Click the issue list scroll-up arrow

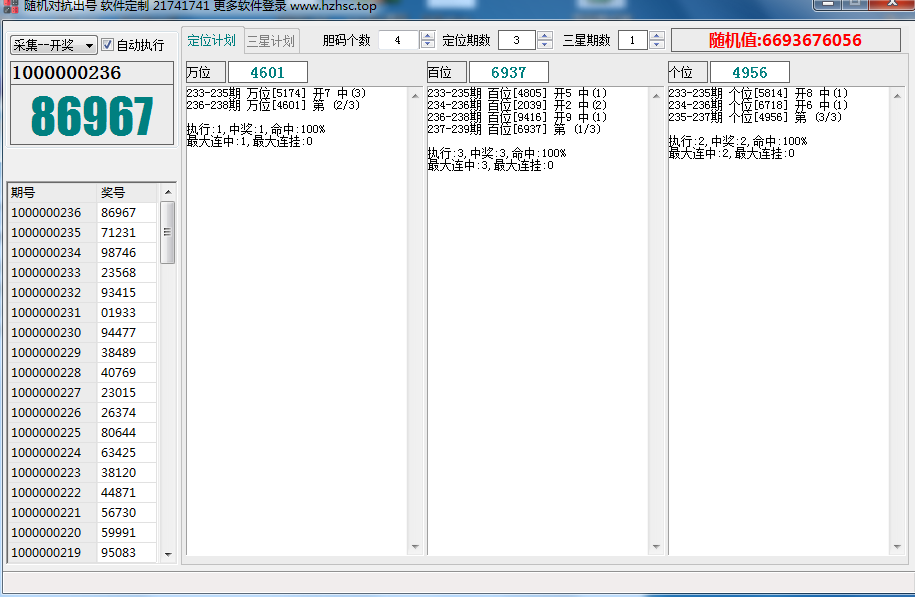[x=168, y=192]
